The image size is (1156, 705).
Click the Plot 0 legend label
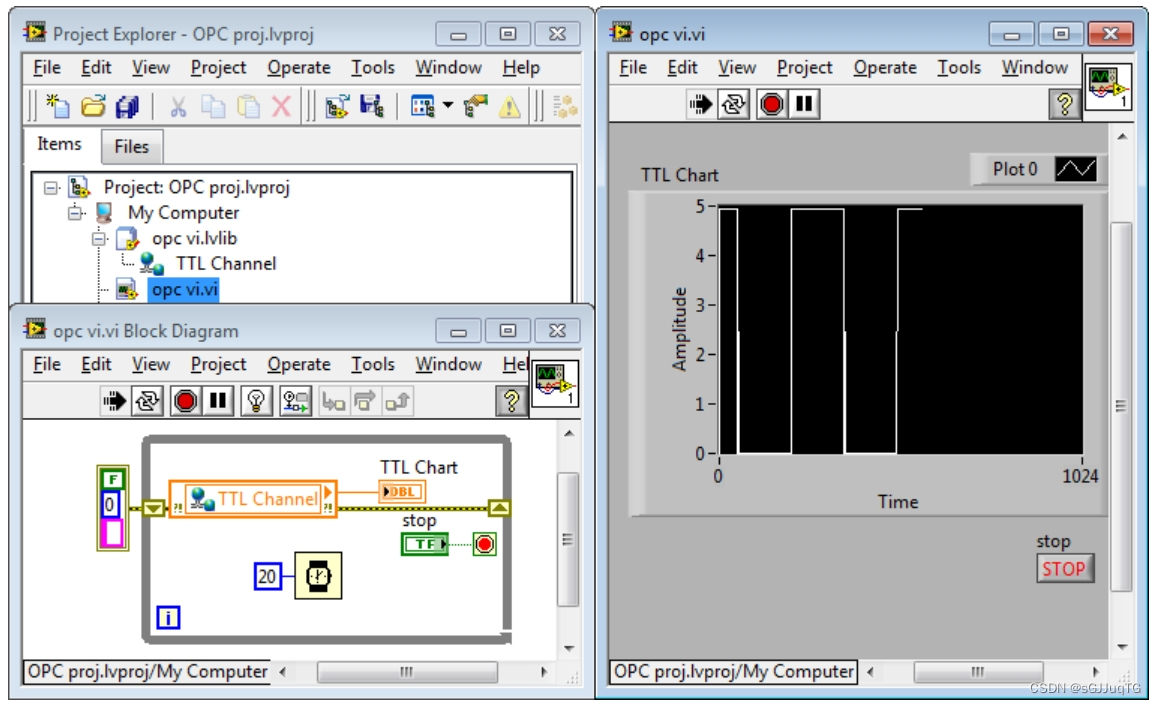coord(1014,169)
